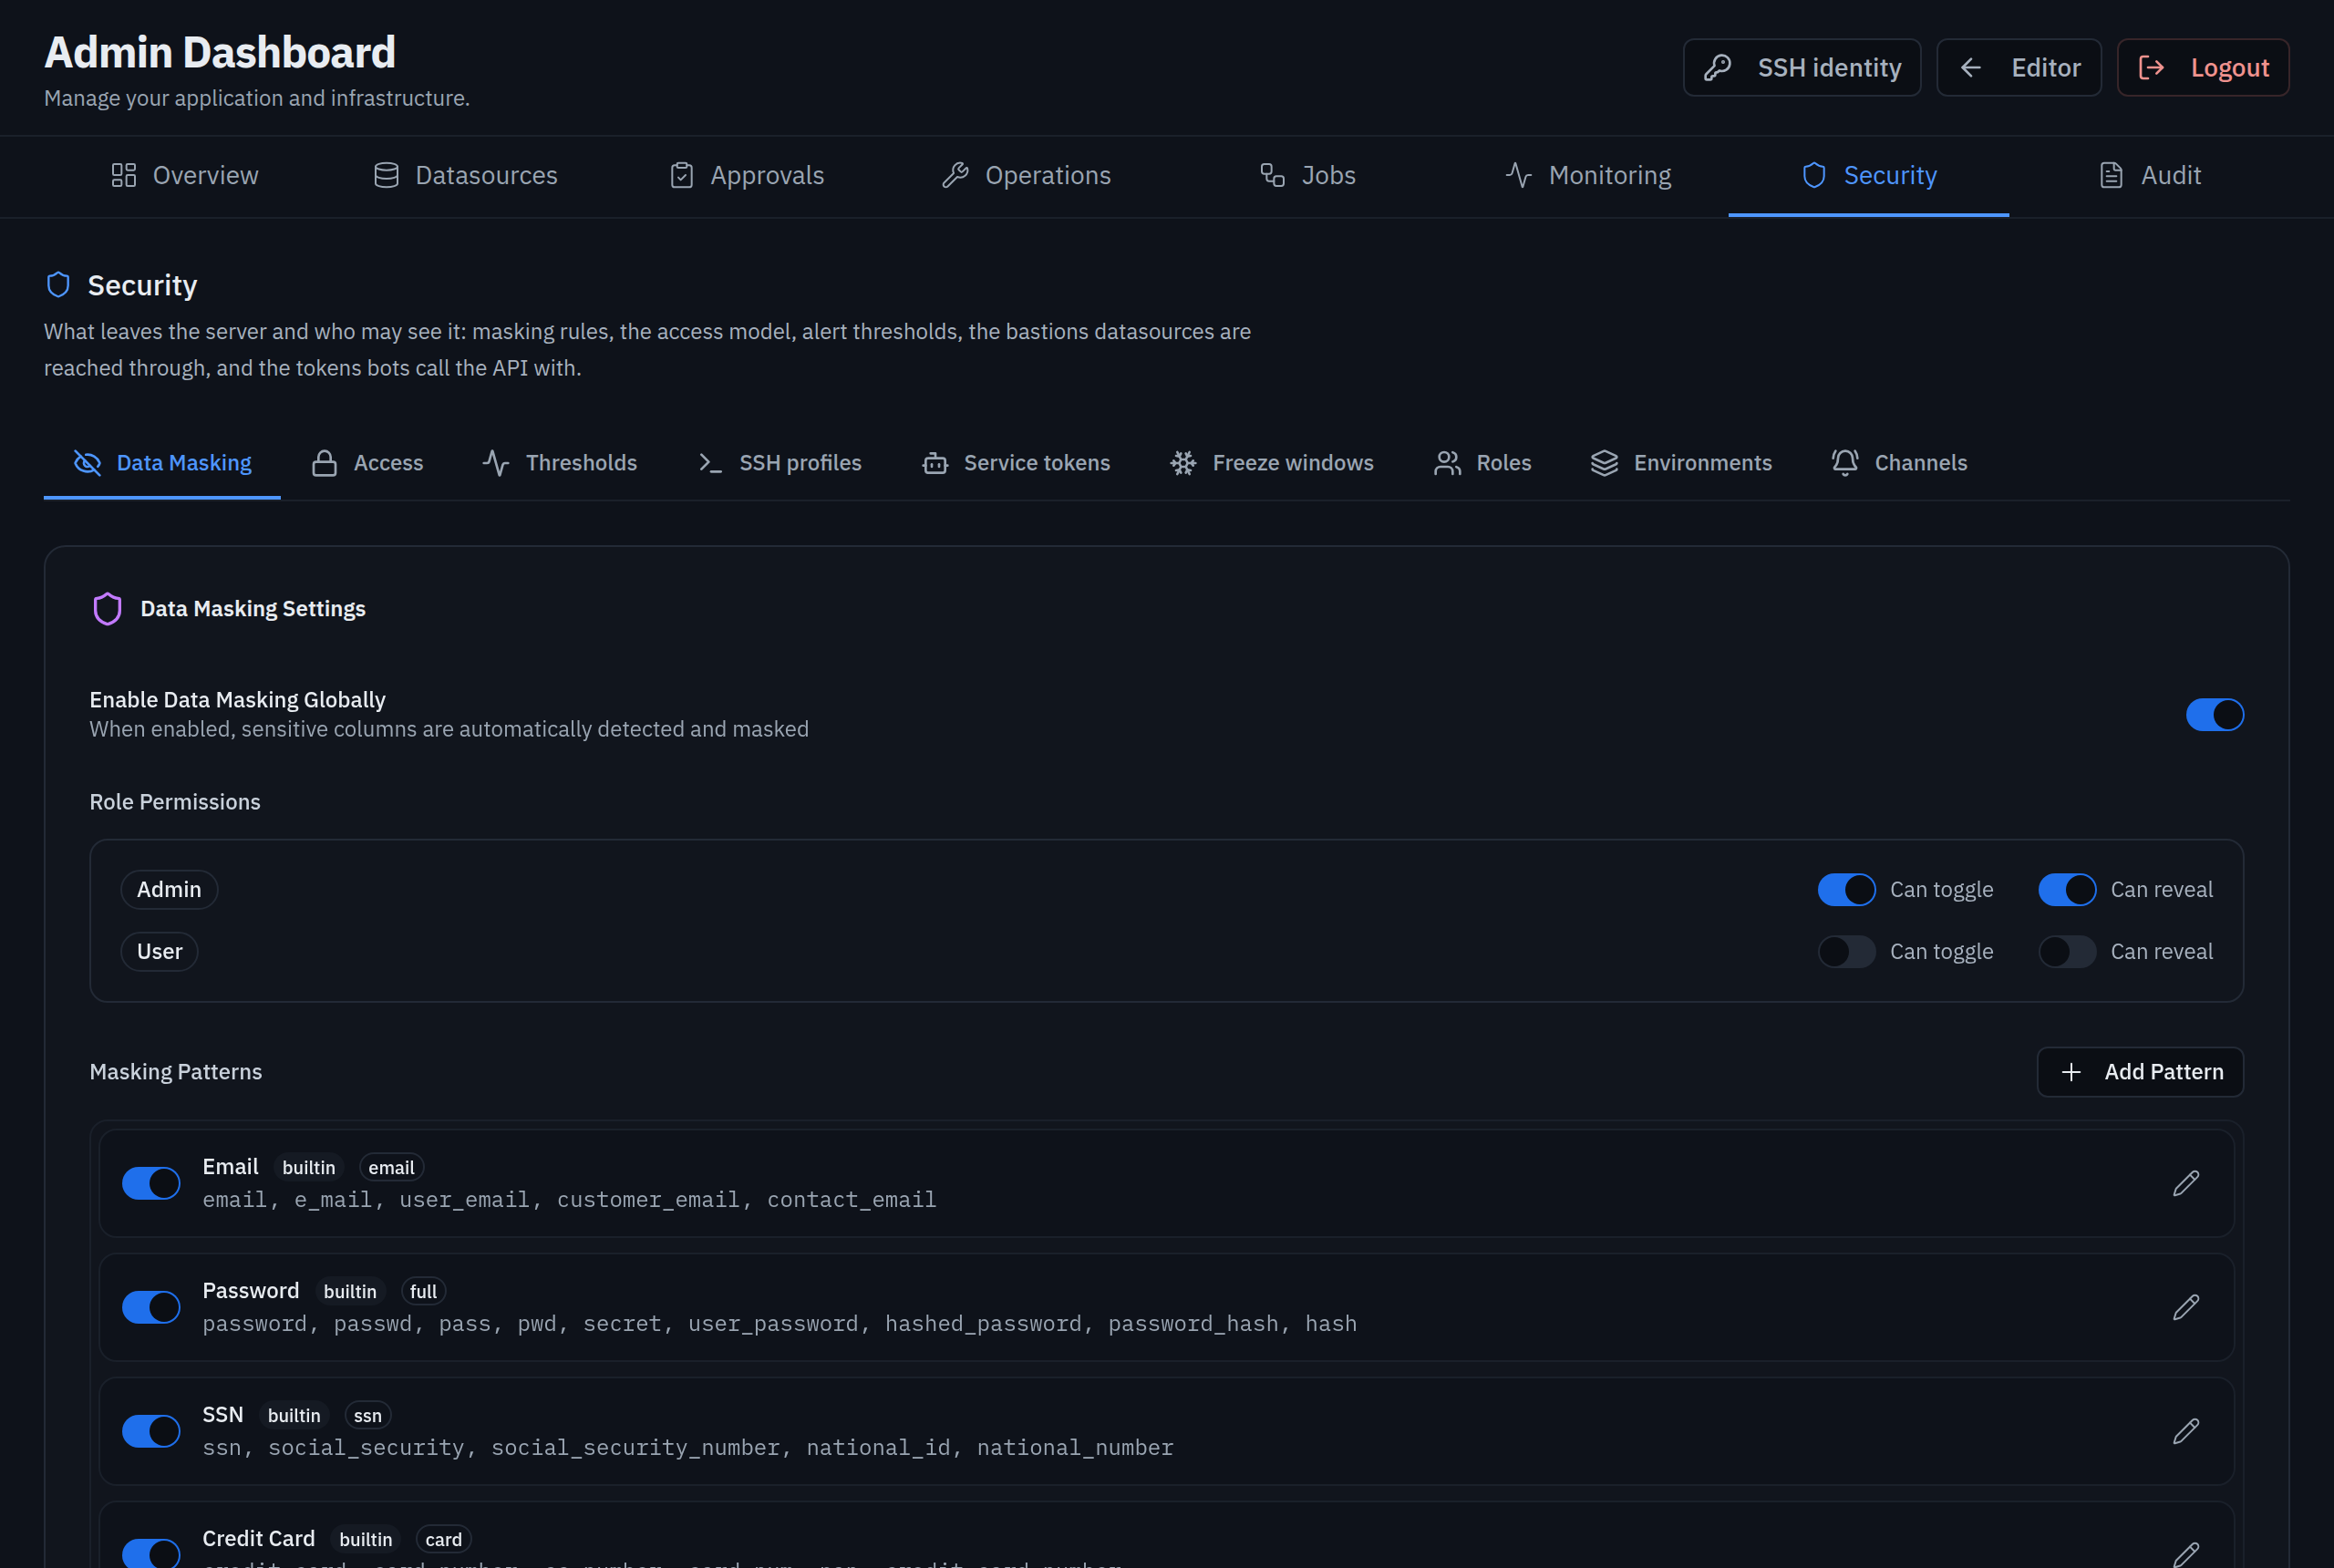The image size is (2334, 1568).
Task: Click the Logout button
Action: click(x=2203, y=67)
